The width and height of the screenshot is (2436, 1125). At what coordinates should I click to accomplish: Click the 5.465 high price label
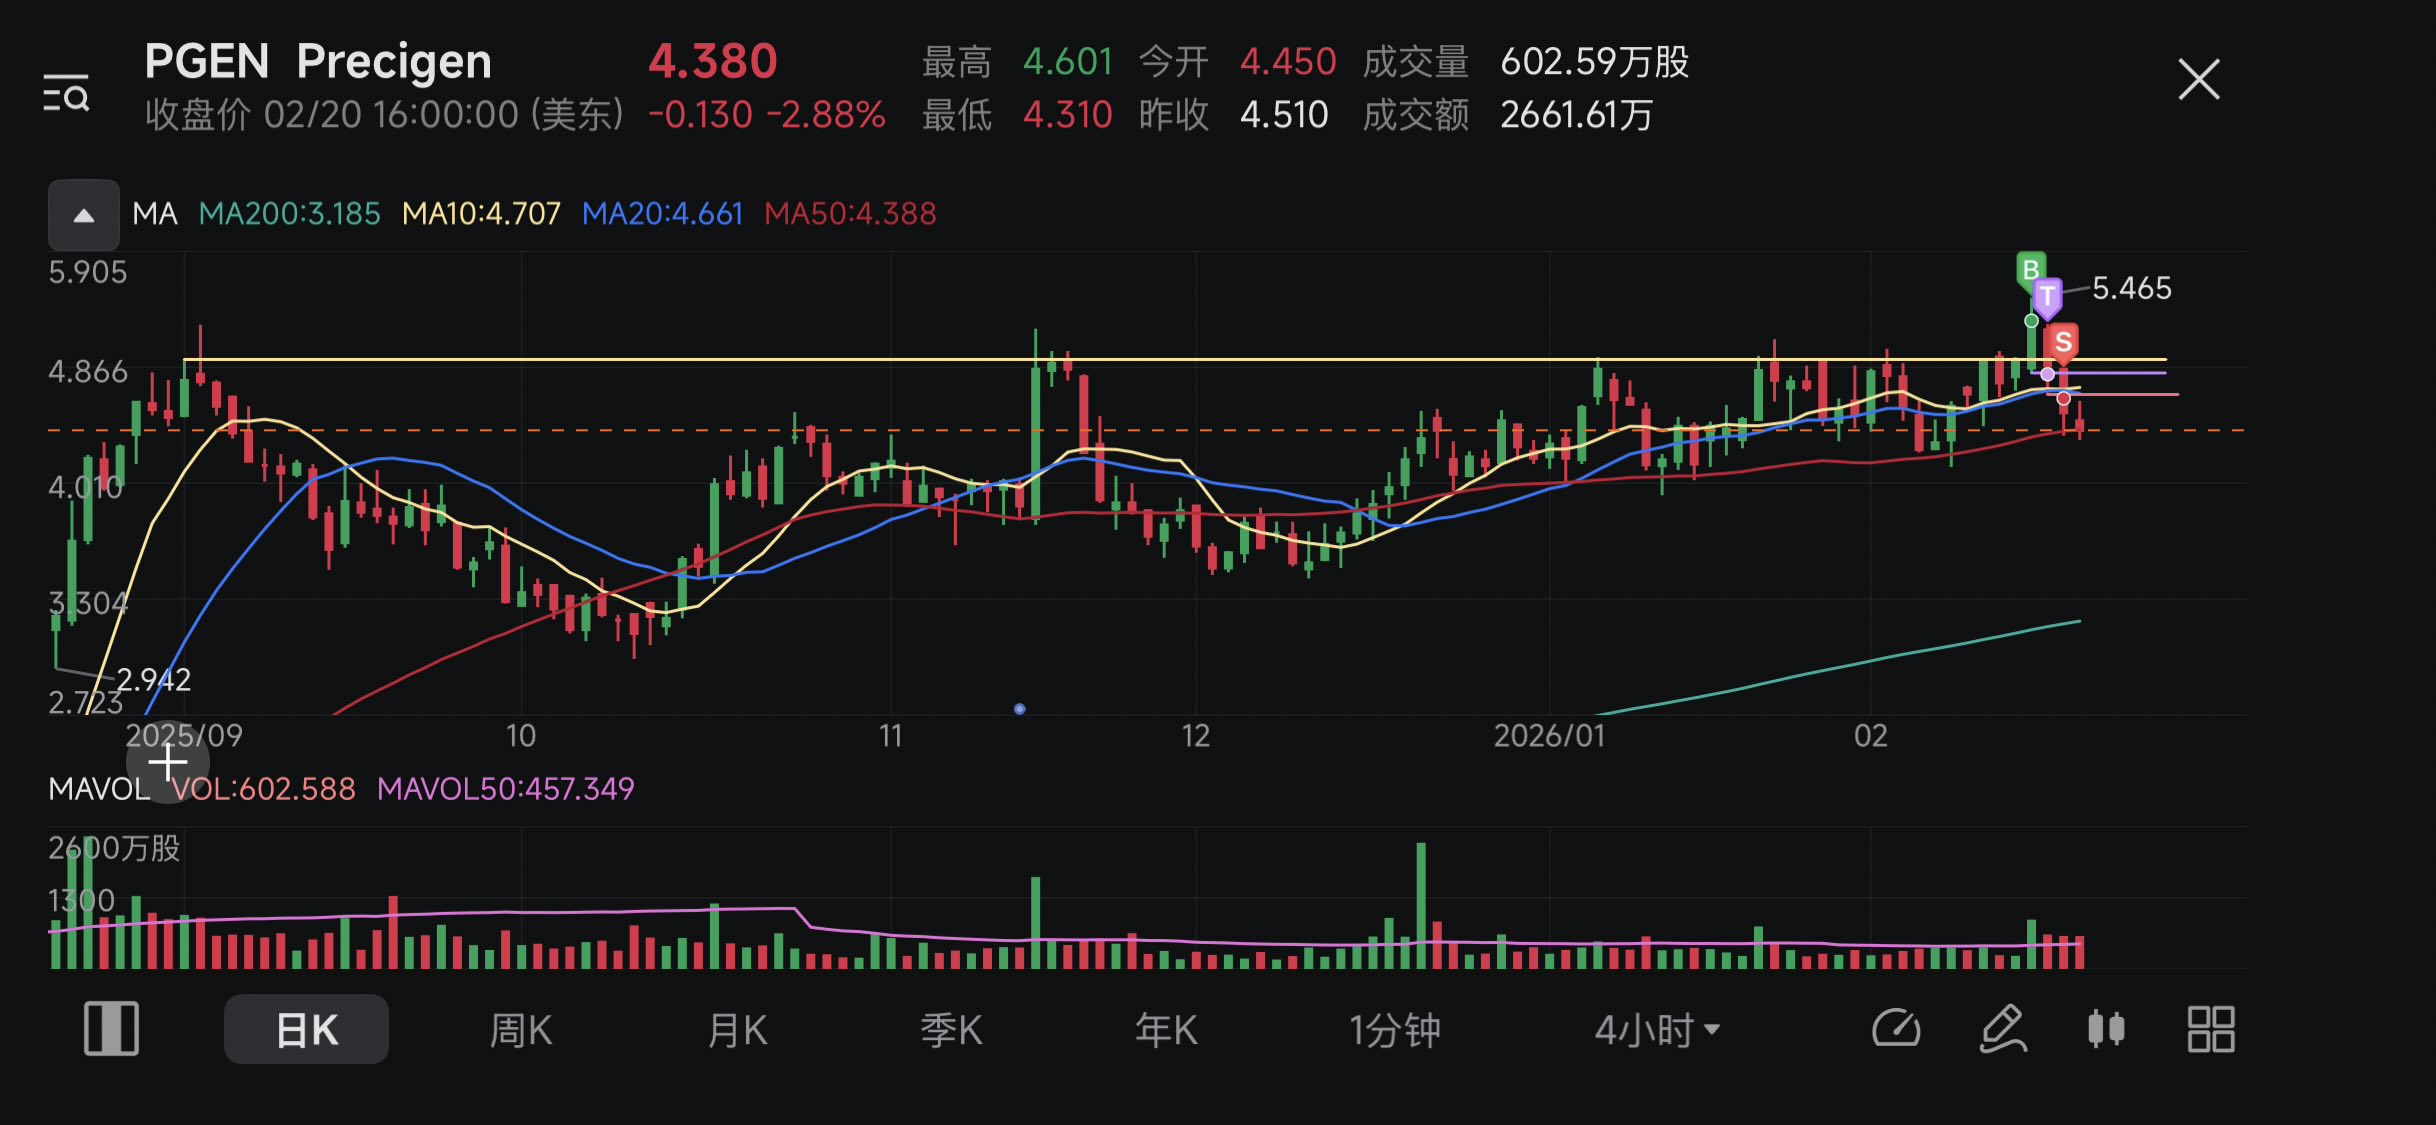point(2132,289)
